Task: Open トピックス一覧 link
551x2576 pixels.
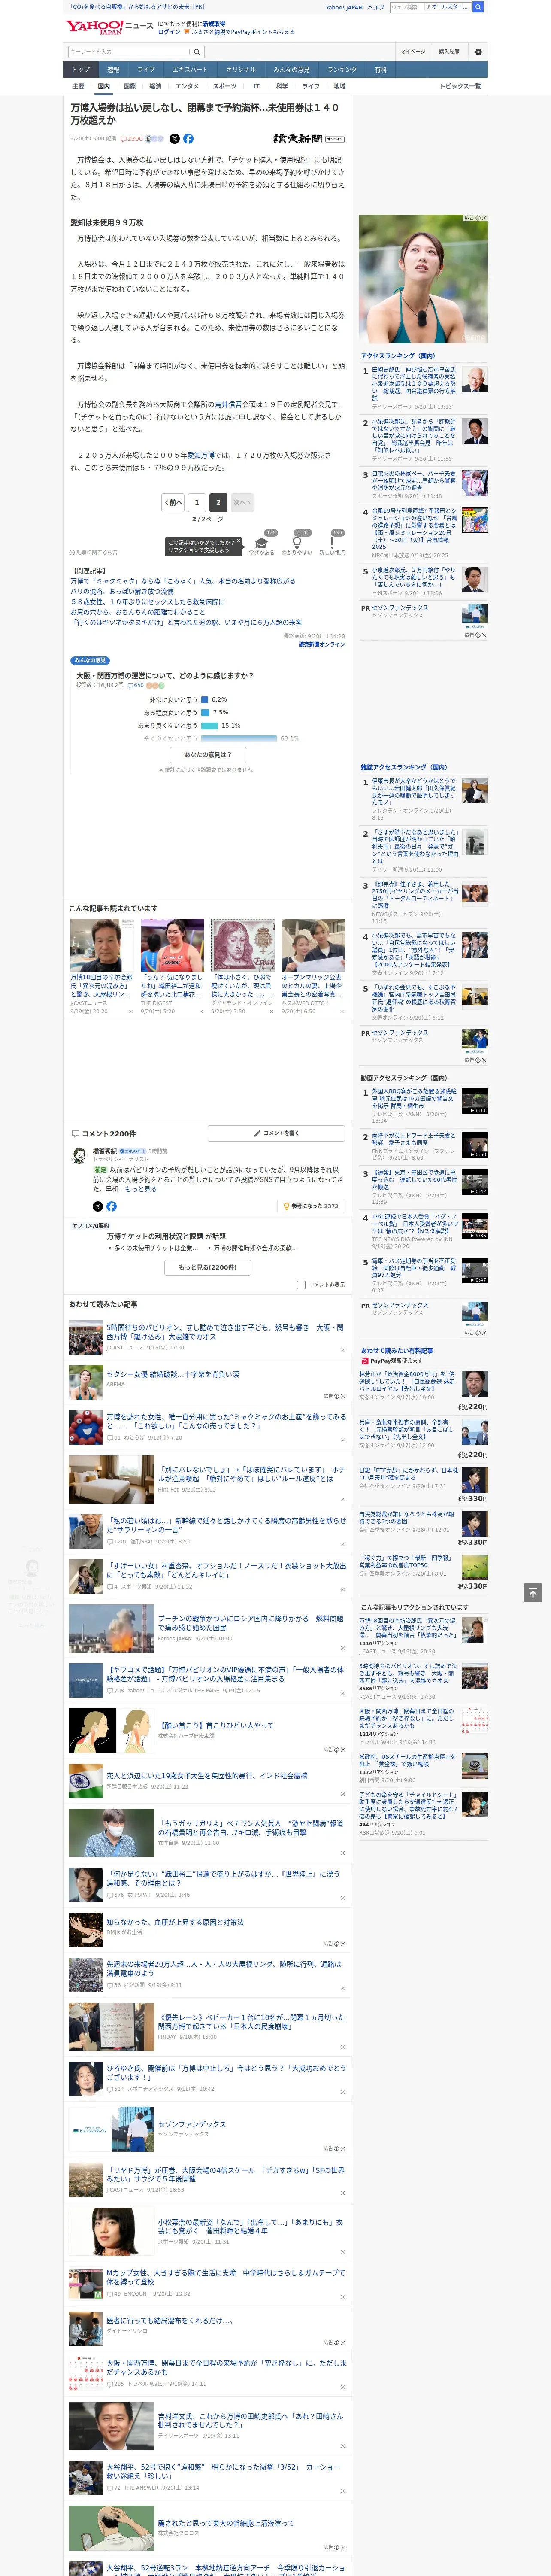Action: pyautogui.click(x=460, y=86)
